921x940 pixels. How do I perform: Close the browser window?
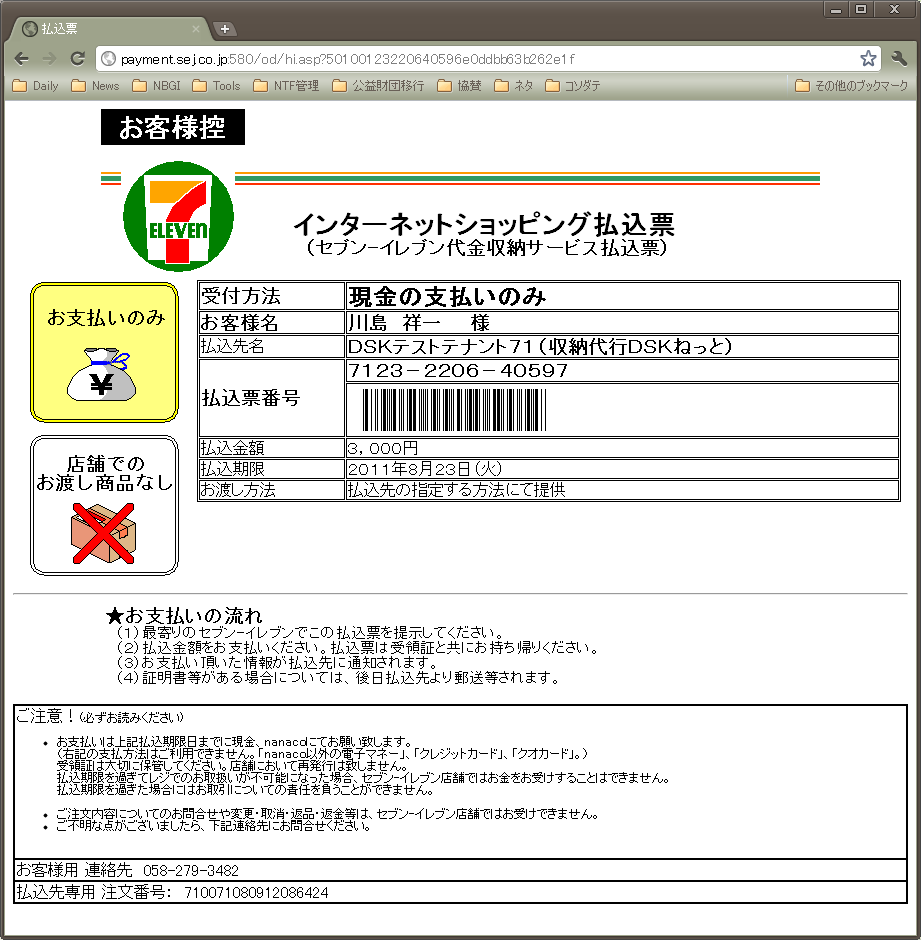(x=894, y=9)
